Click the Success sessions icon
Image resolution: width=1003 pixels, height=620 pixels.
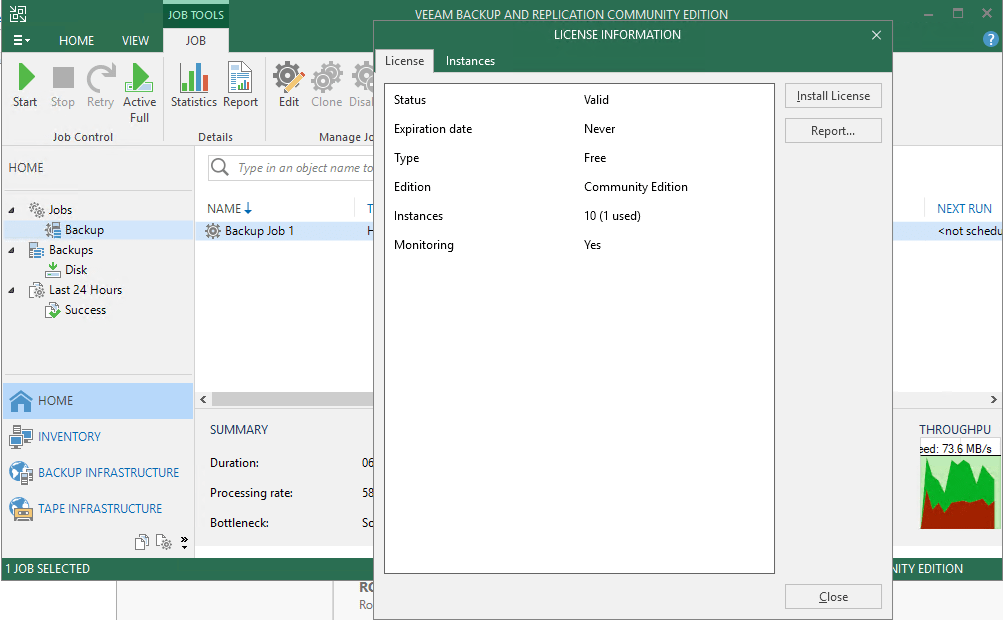point(52,310)
